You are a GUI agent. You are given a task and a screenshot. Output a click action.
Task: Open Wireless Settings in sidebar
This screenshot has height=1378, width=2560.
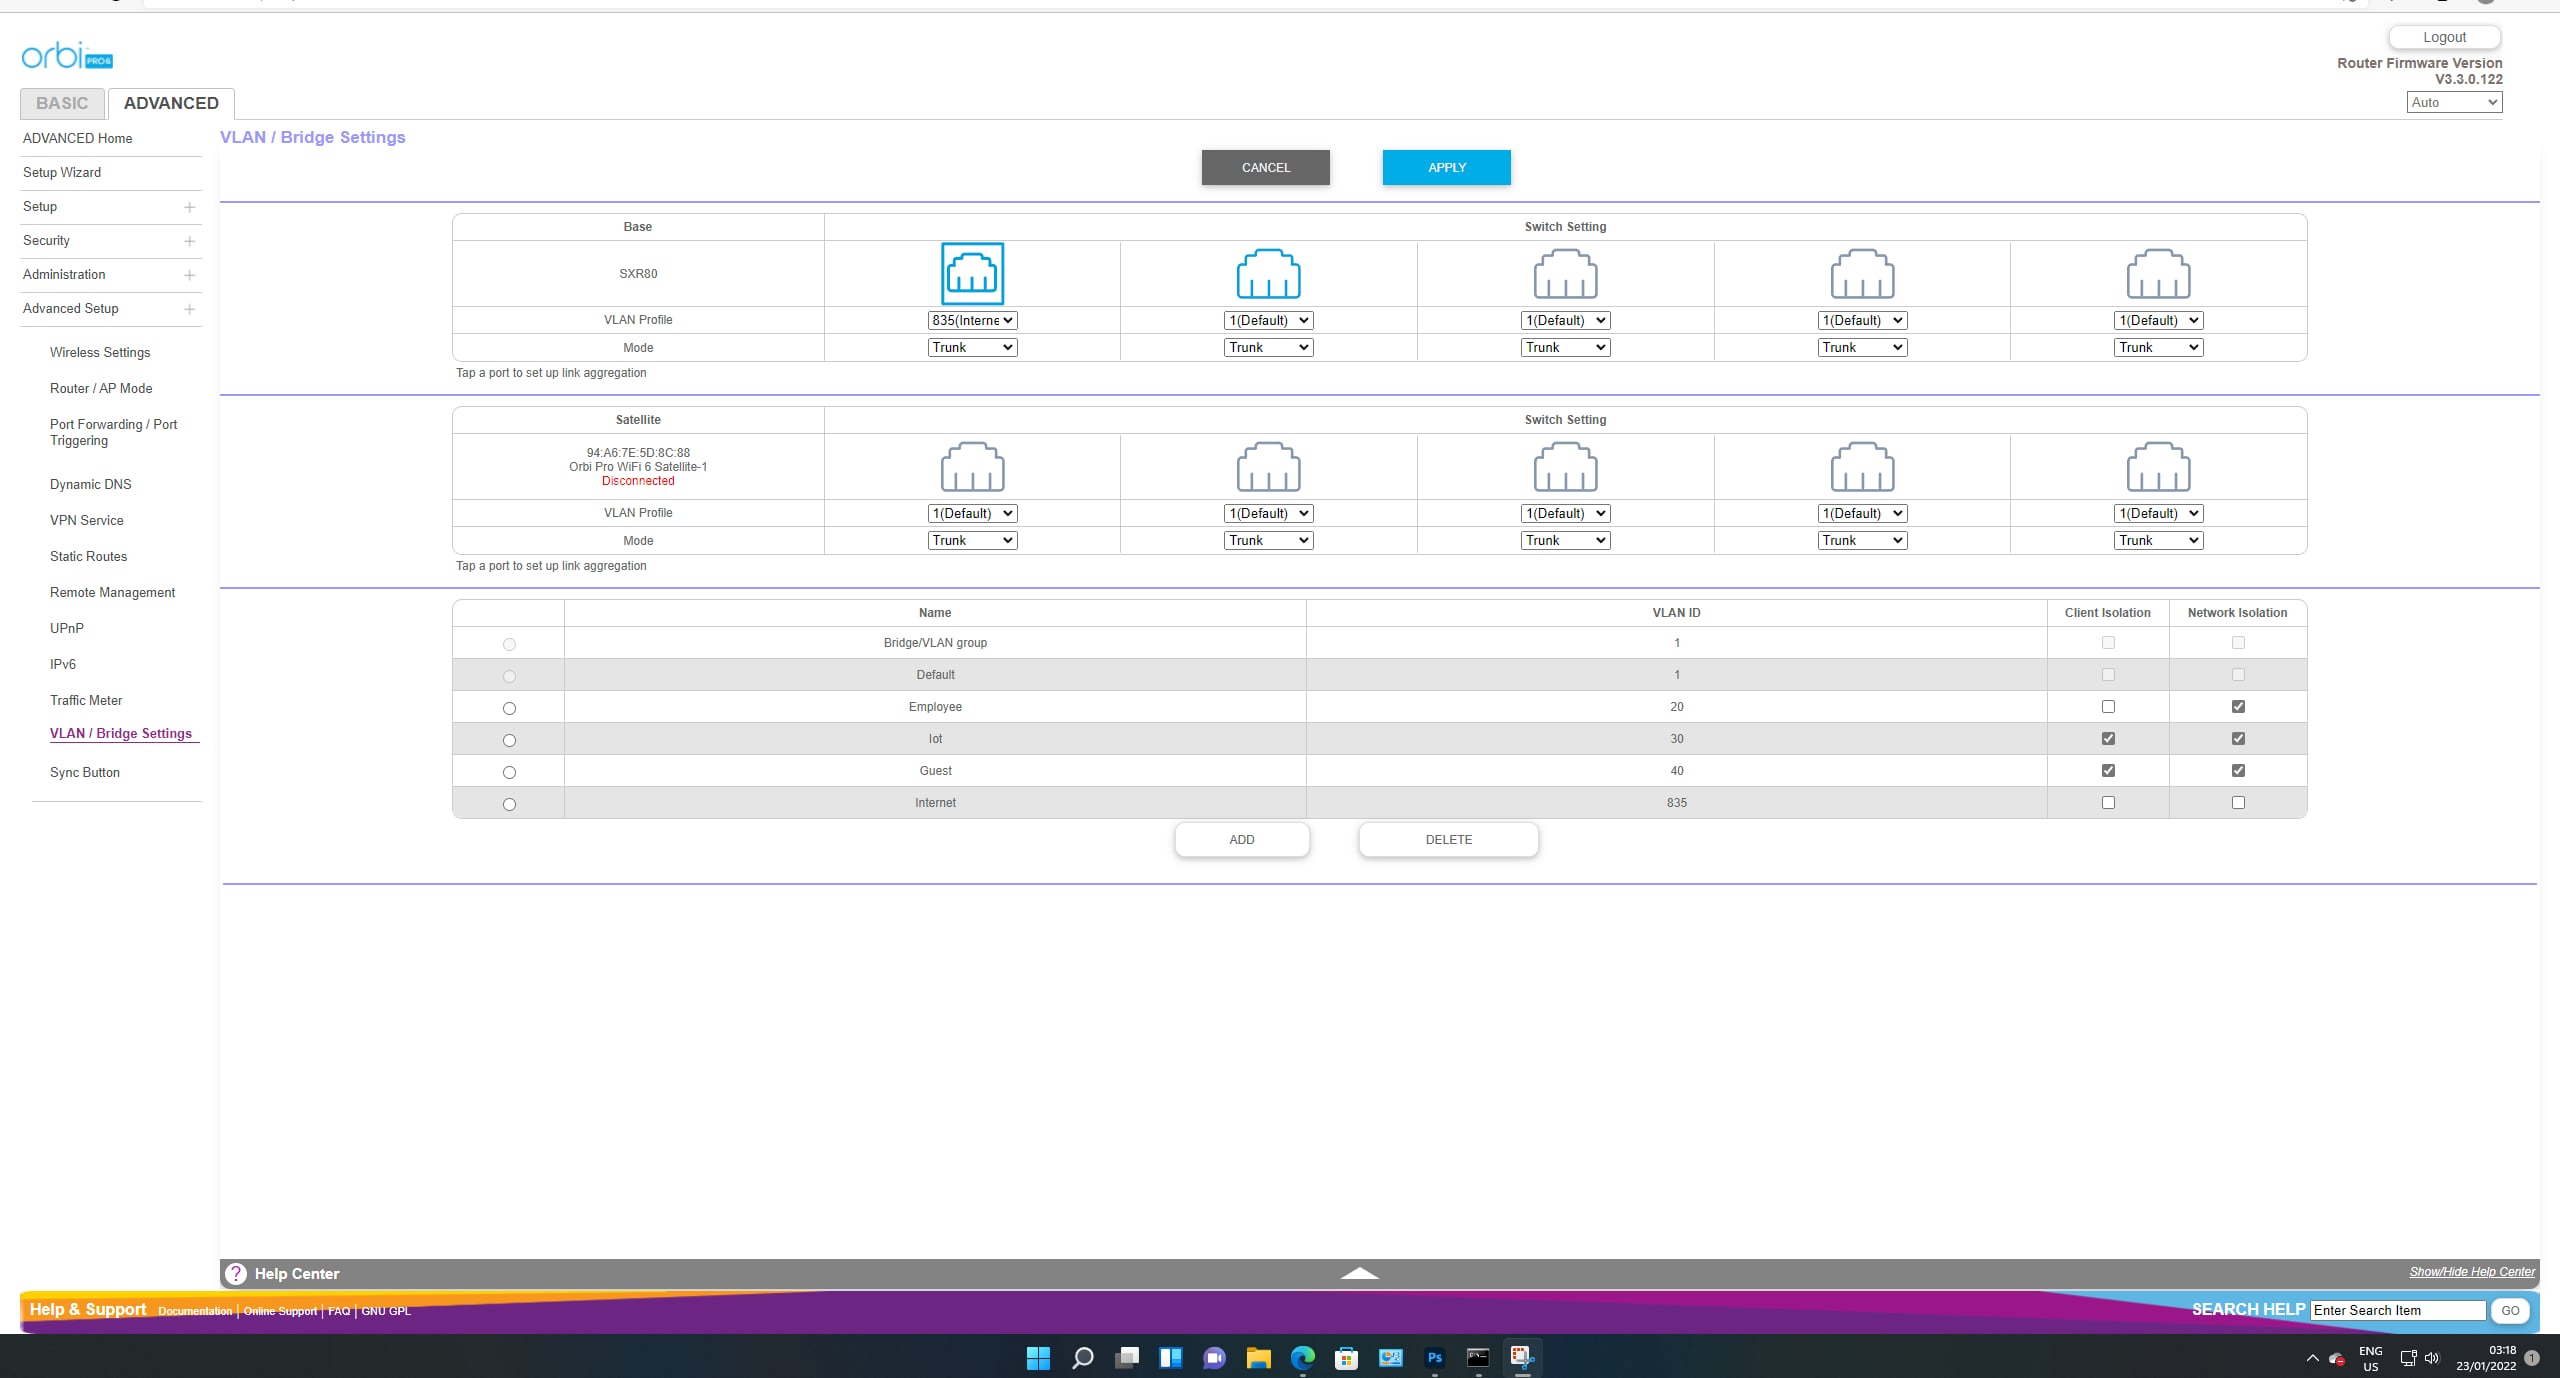[x=100, y=352]
